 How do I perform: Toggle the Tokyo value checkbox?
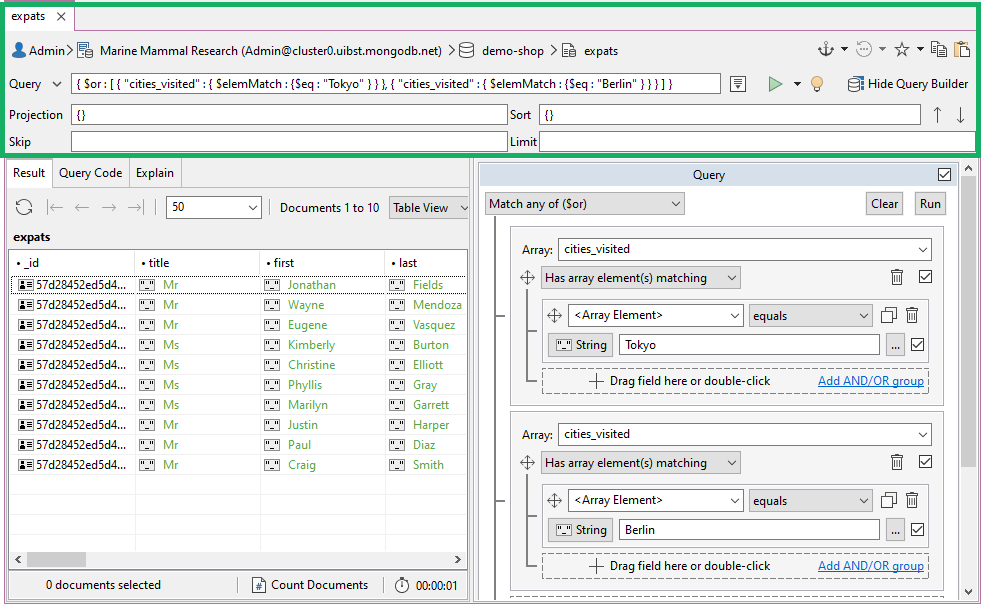(918, 344)
